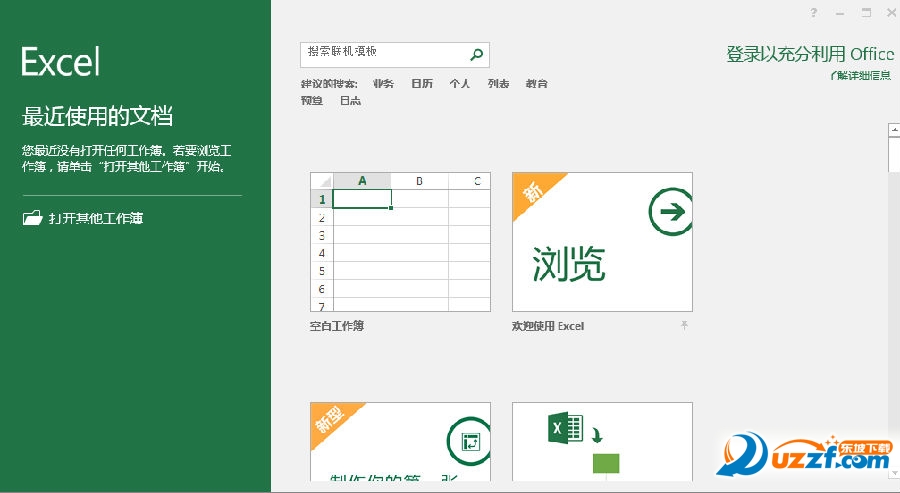Screen dimensions: 900x493
Task: Click inside the 搜索联机模板 search box
Action: click(x=383, y=54)
